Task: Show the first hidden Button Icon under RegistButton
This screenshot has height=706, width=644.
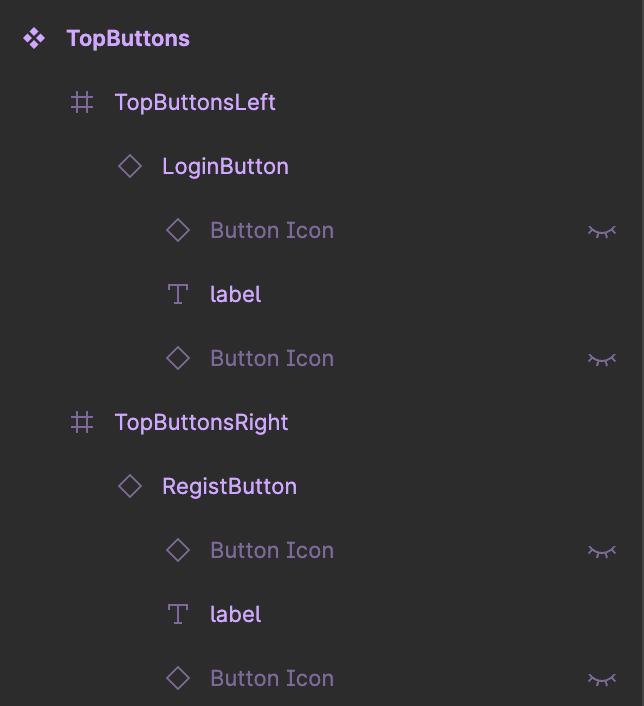Action: 601,551
